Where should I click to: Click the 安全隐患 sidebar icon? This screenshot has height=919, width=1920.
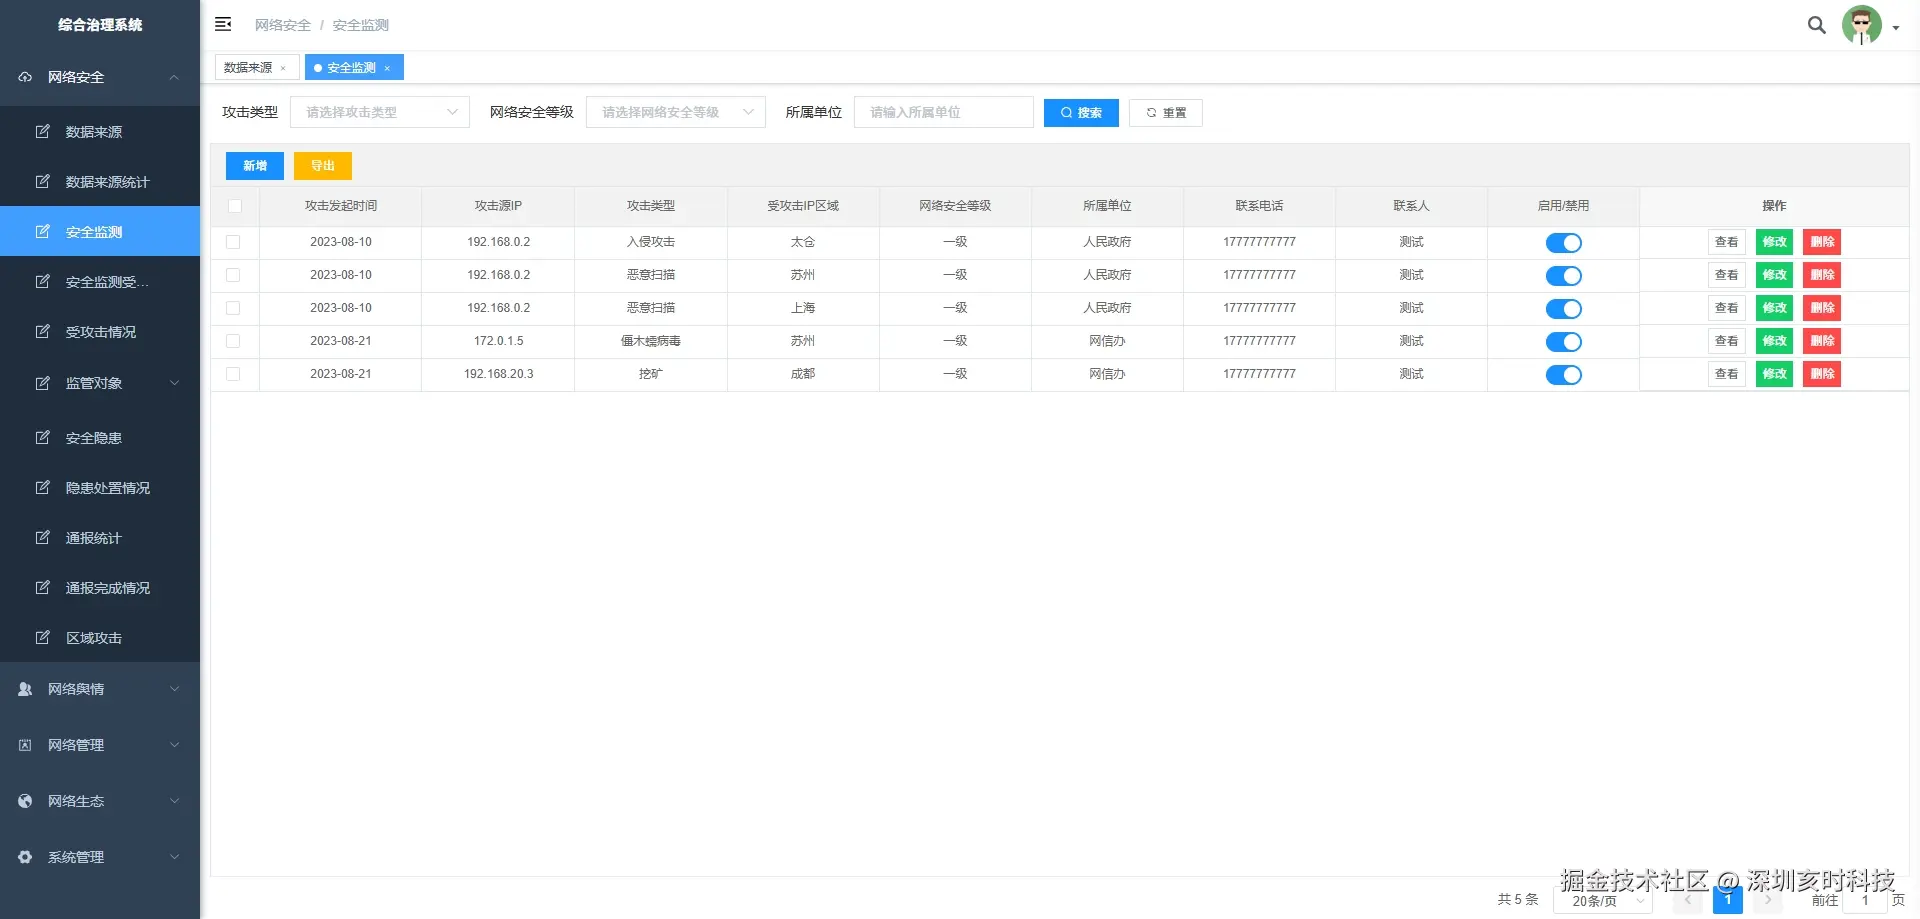pos(43,437)
